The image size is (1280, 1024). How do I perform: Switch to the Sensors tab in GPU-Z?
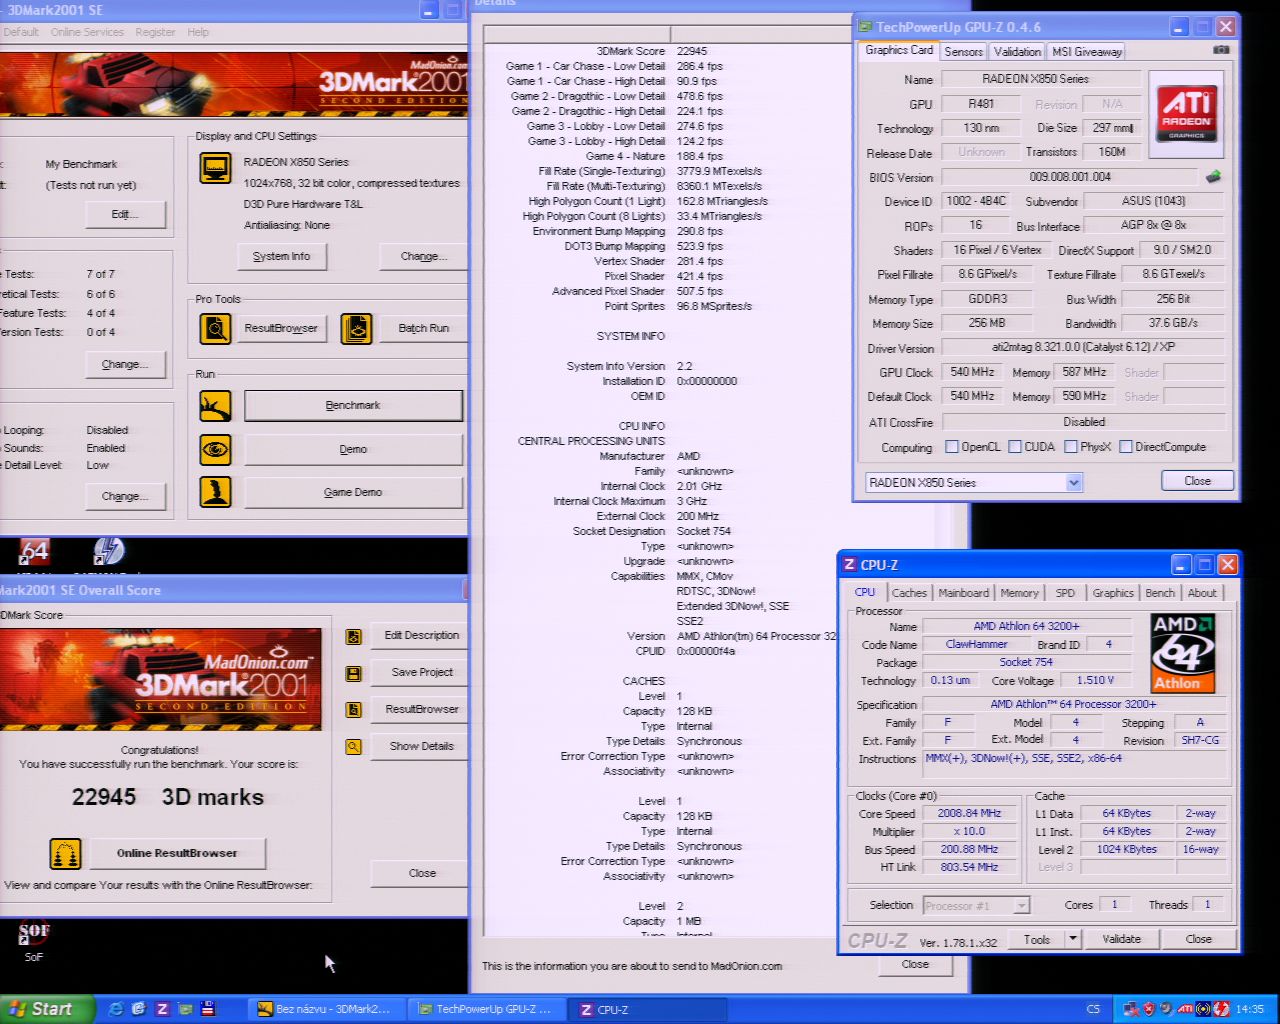963,51
